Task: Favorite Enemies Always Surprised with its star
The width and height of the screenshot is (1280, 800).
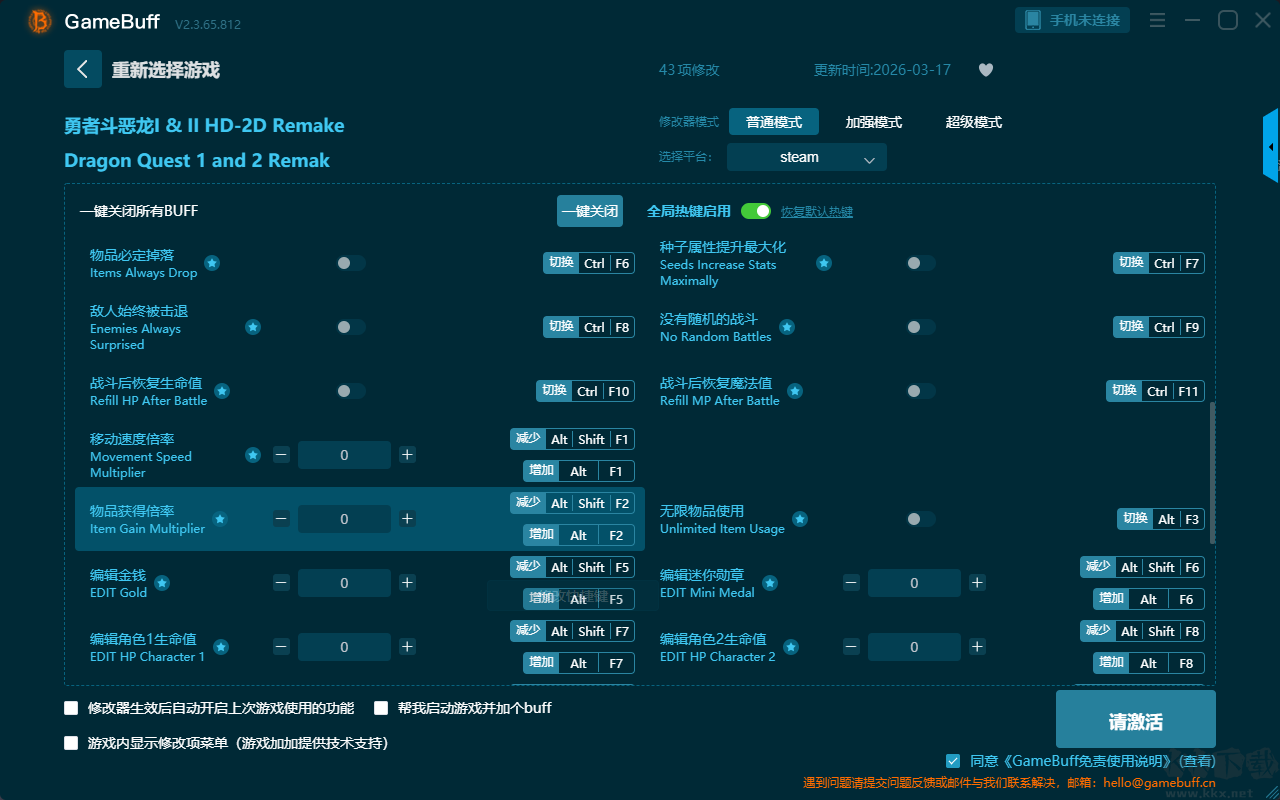Action: 253,327
